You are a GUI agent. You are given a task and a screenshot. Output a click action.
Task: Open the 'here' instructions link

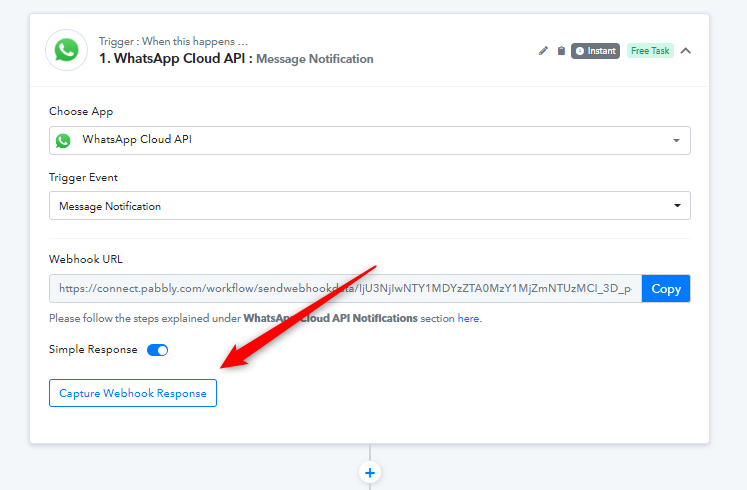[x=468, y=319]
